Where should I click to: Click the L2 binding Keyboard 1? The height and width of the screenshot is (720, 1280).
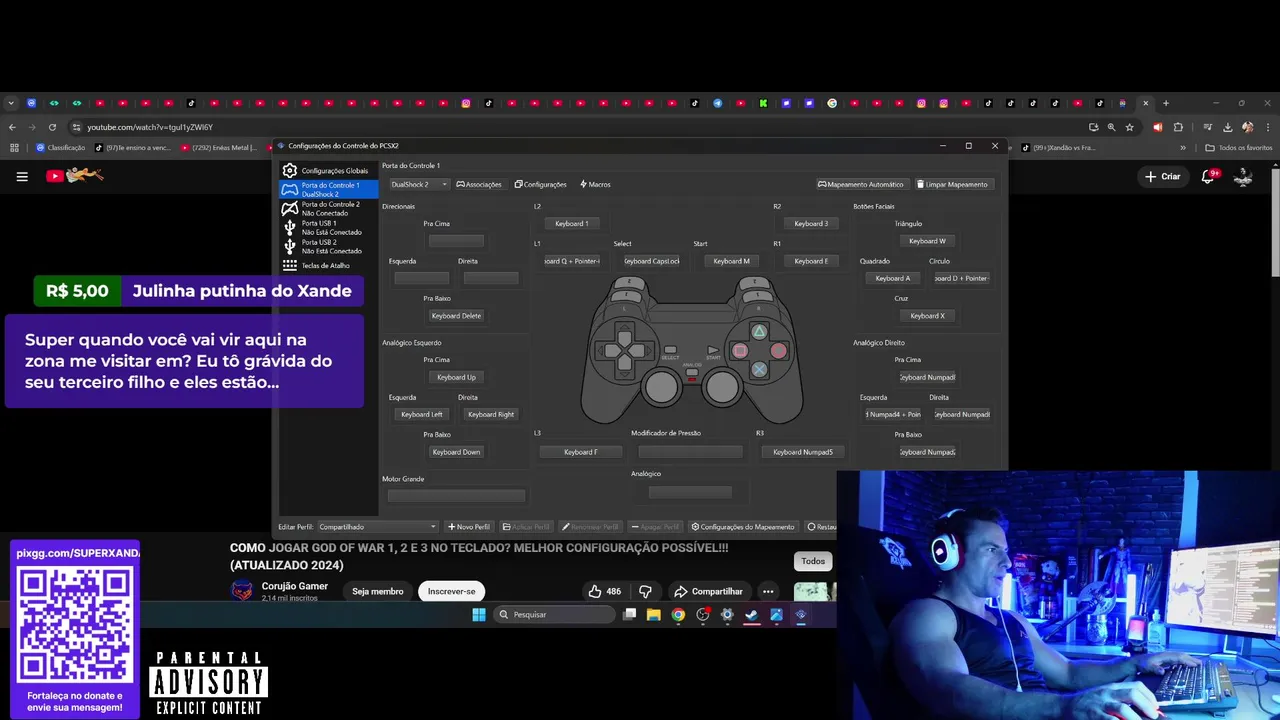572,223
